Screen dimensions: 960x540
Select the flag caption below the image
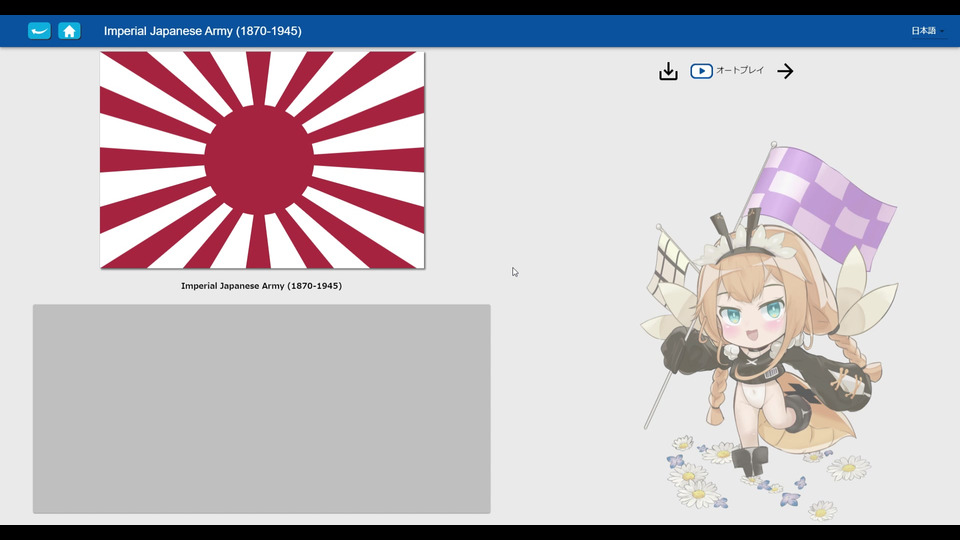click(x=261, y=286)
